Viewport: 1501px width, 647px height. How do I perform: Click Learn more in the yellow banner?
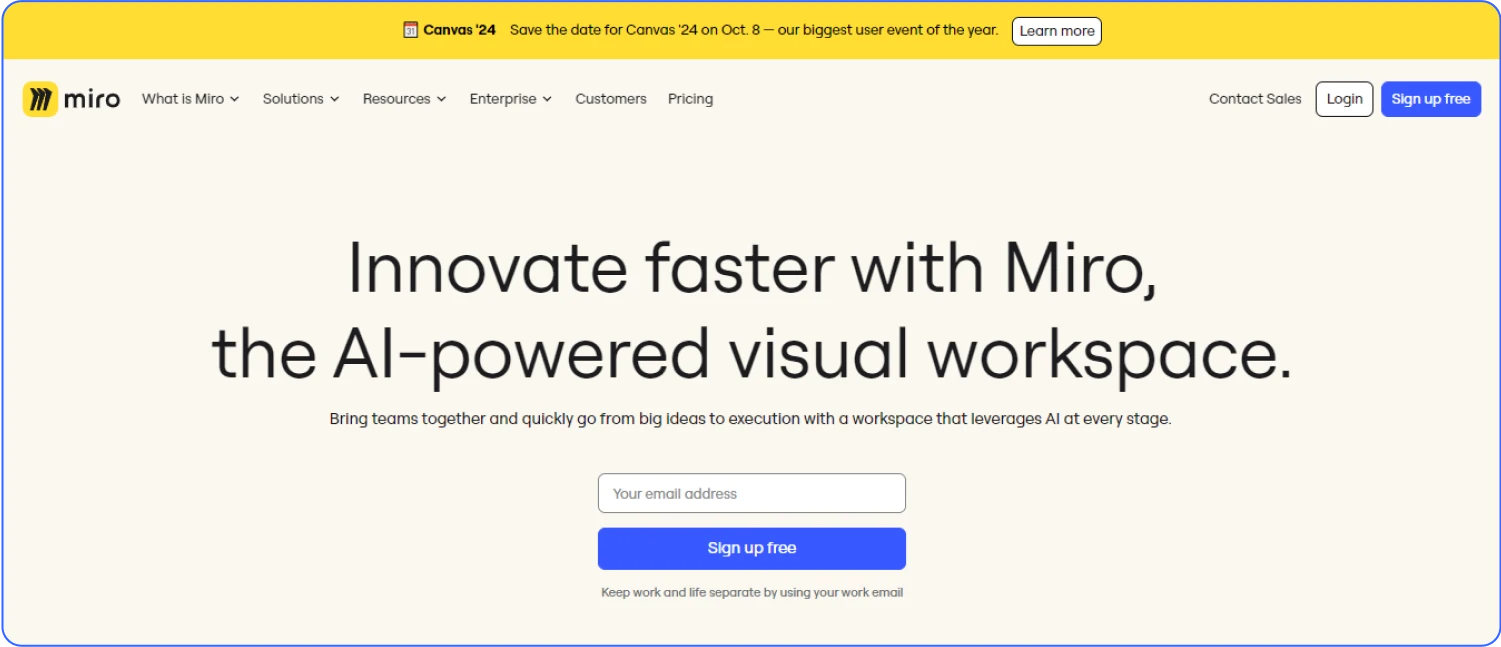tap(1057, 31)
